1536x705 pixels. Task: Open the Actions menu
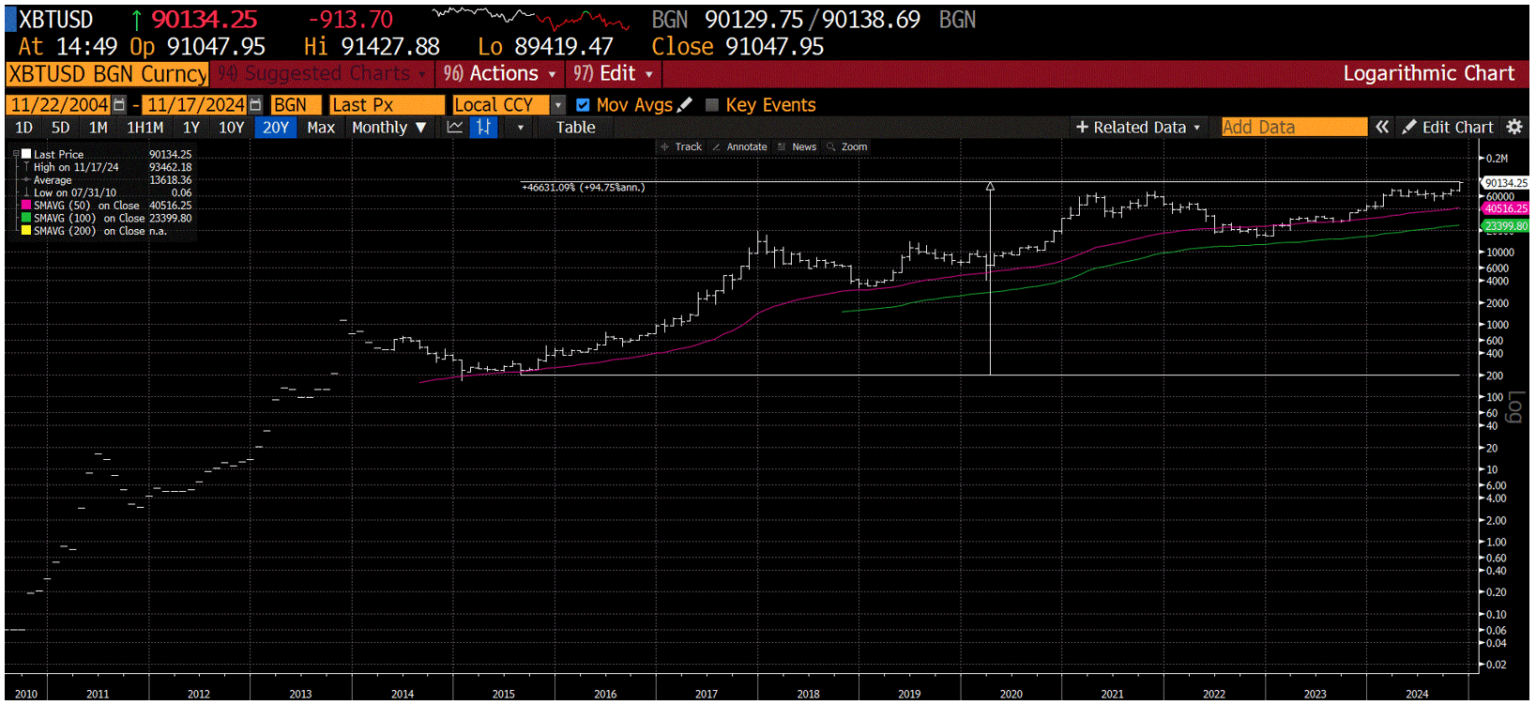point(503,74)
